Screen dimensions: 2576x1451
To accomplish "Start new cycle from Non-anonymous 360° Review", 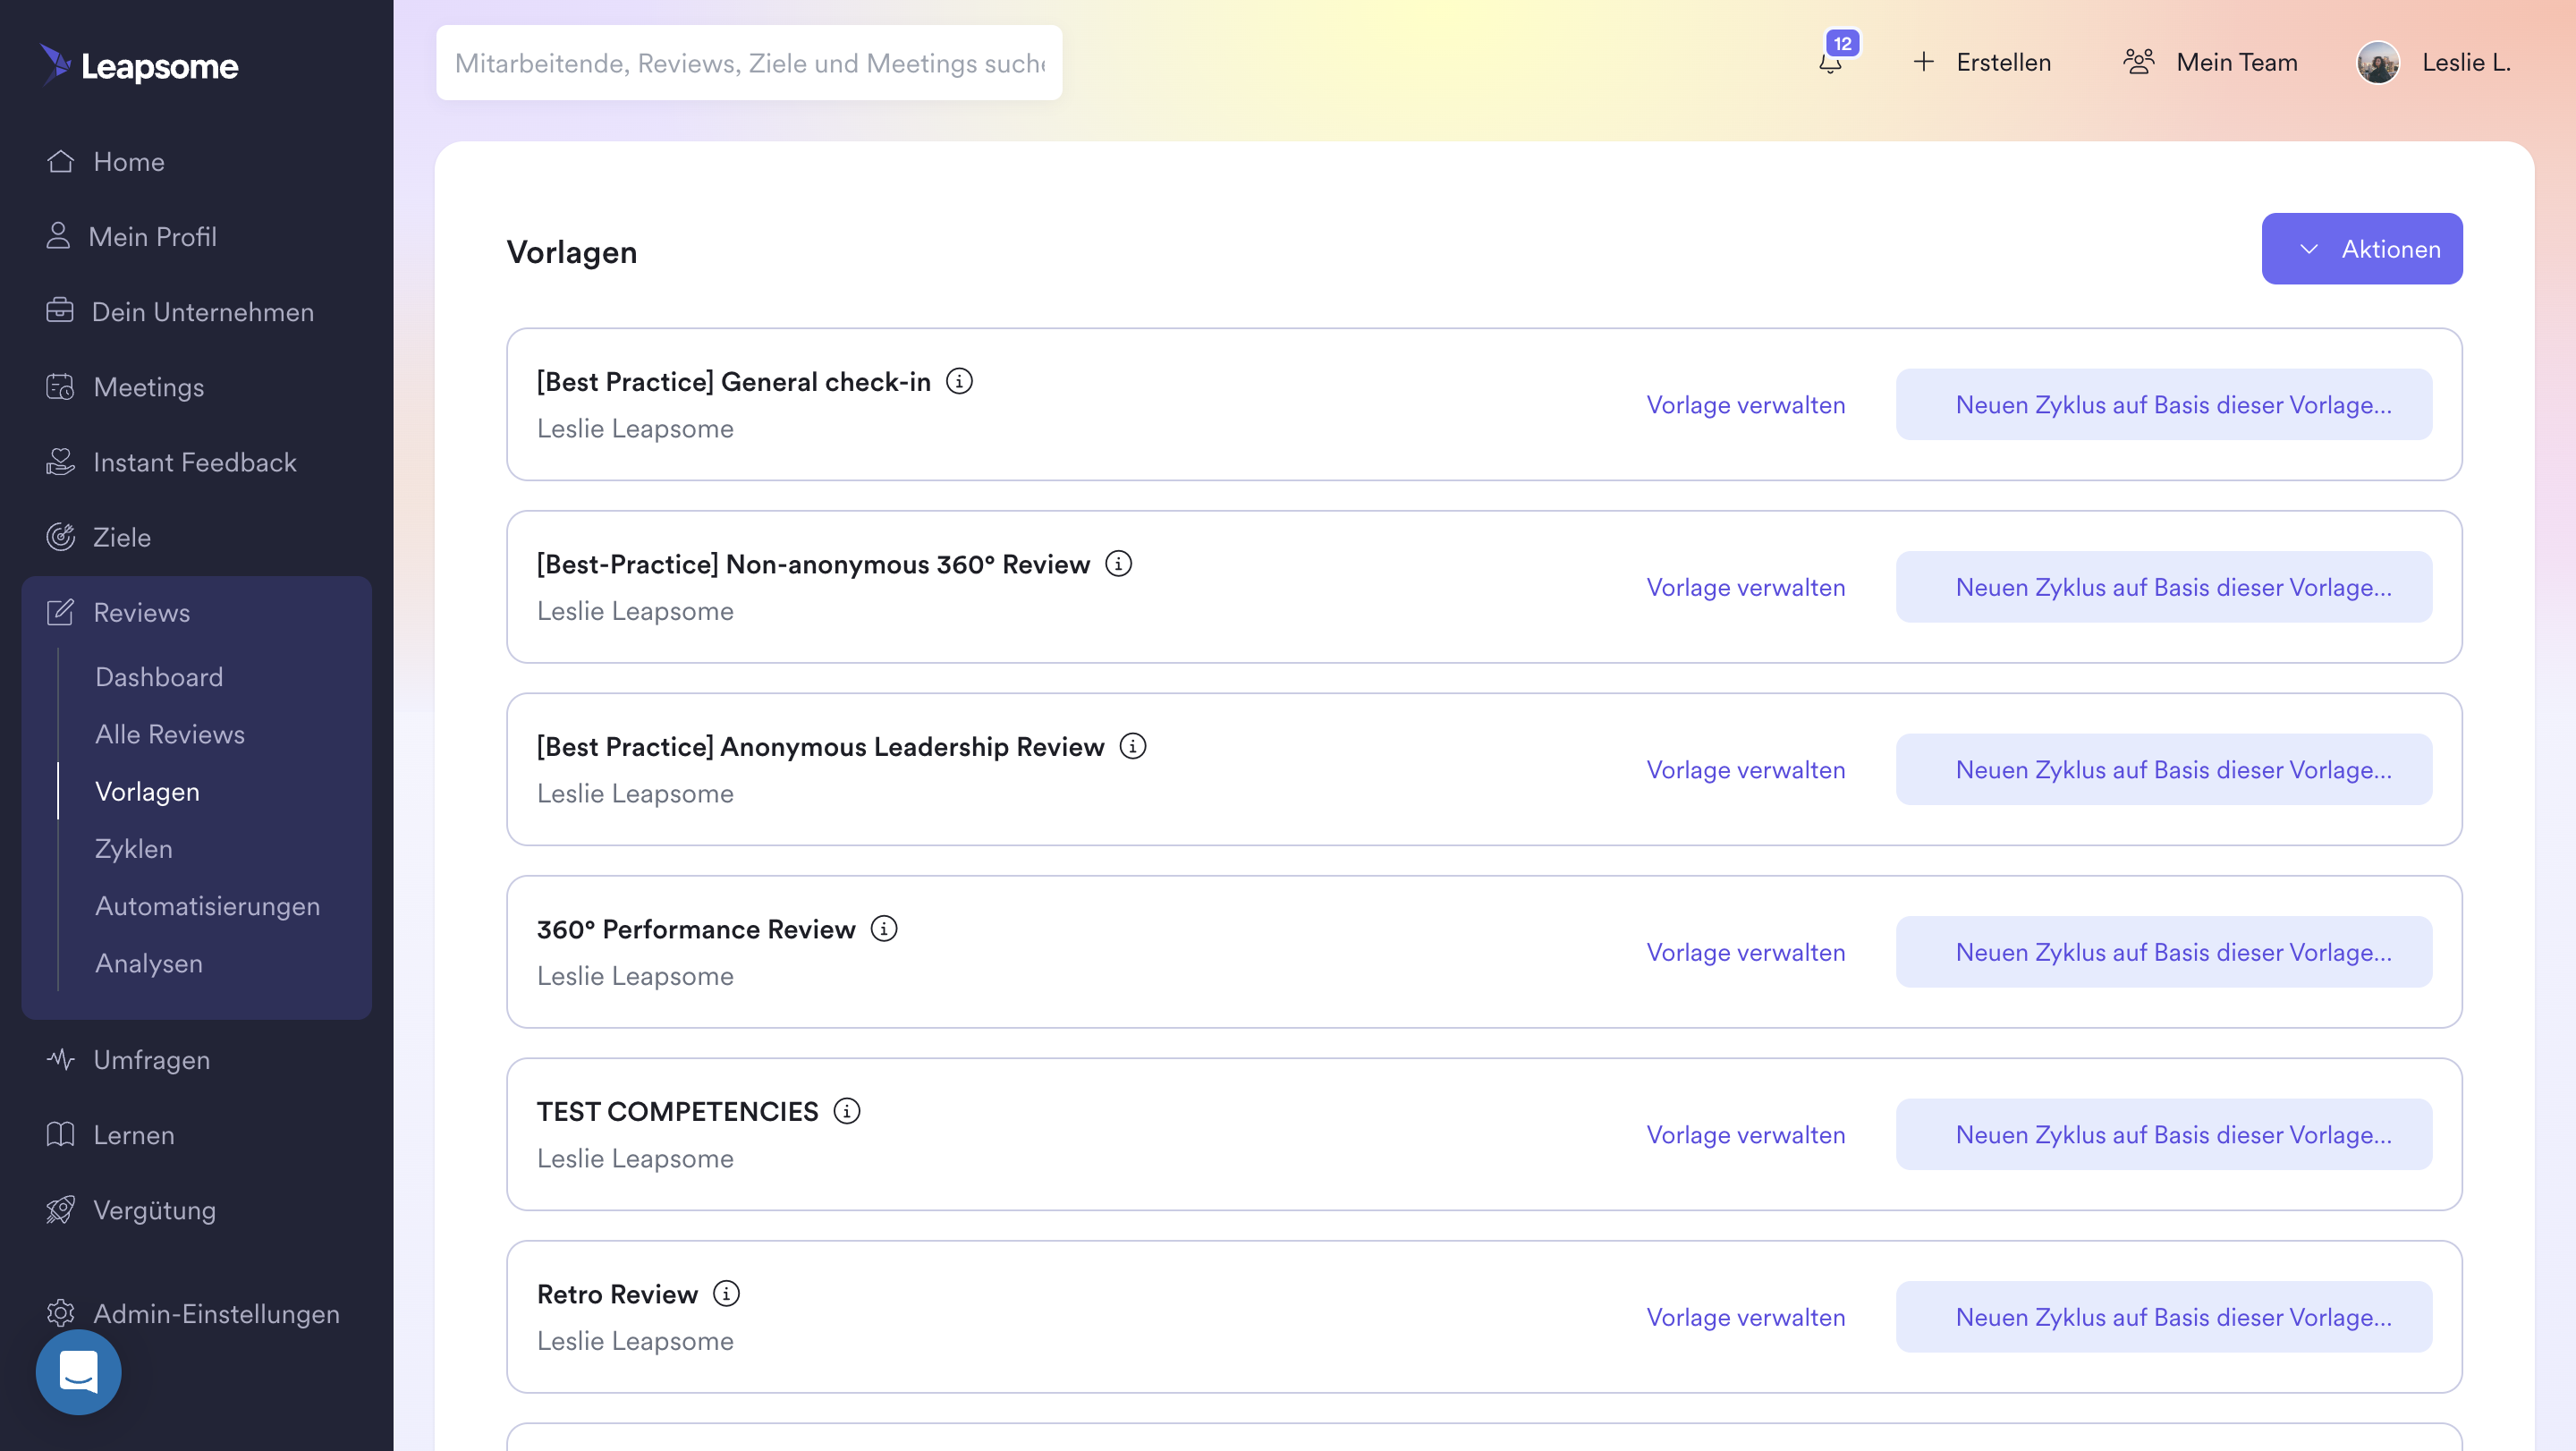I will [2164, 587].
